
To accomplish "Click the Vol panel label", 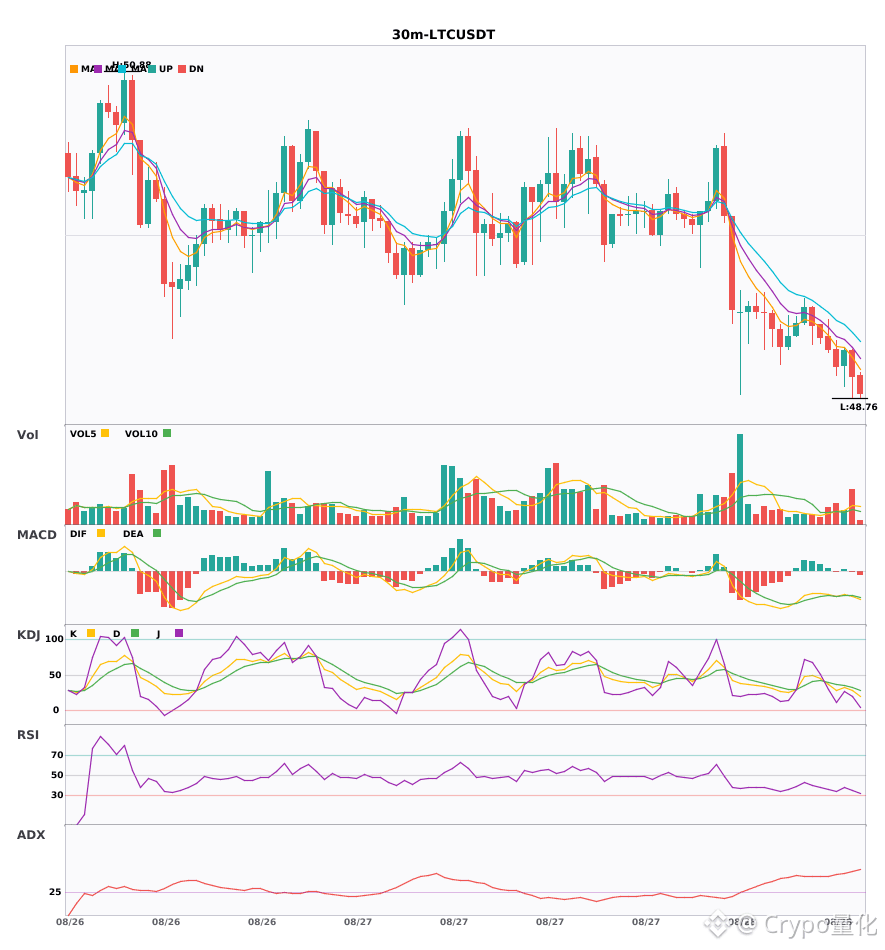I will point(27,435).
